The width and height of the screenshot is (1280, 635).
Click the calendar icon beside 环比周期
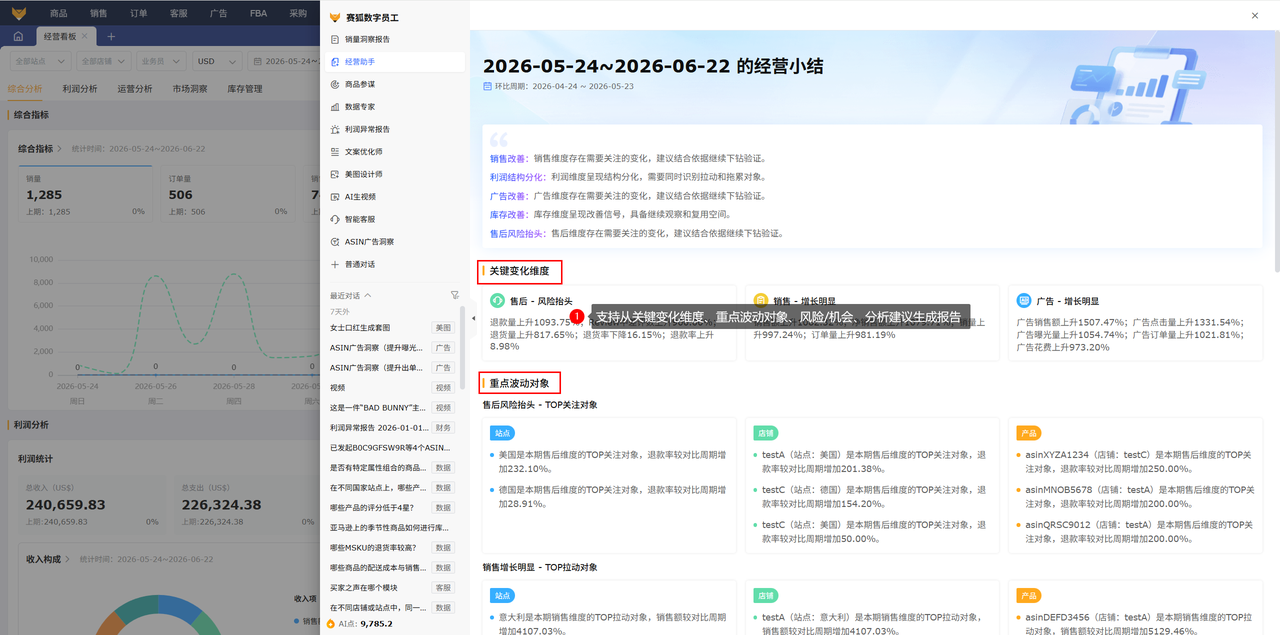[487, 87]
